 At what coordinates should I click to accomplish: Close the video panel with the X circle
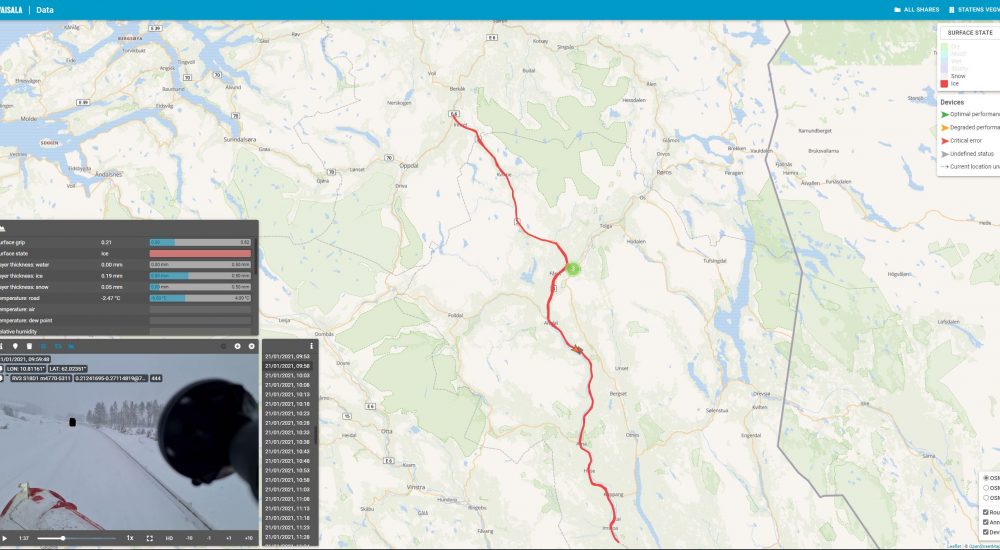[251, 346]
